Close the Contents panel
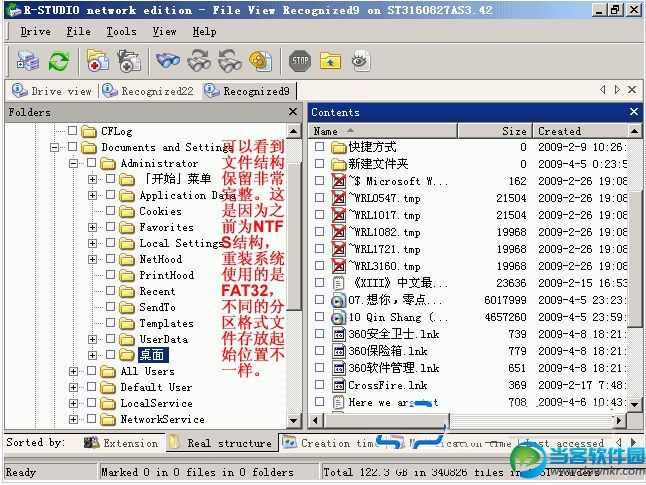Screen dimensions: 646x485 (634, 112)
